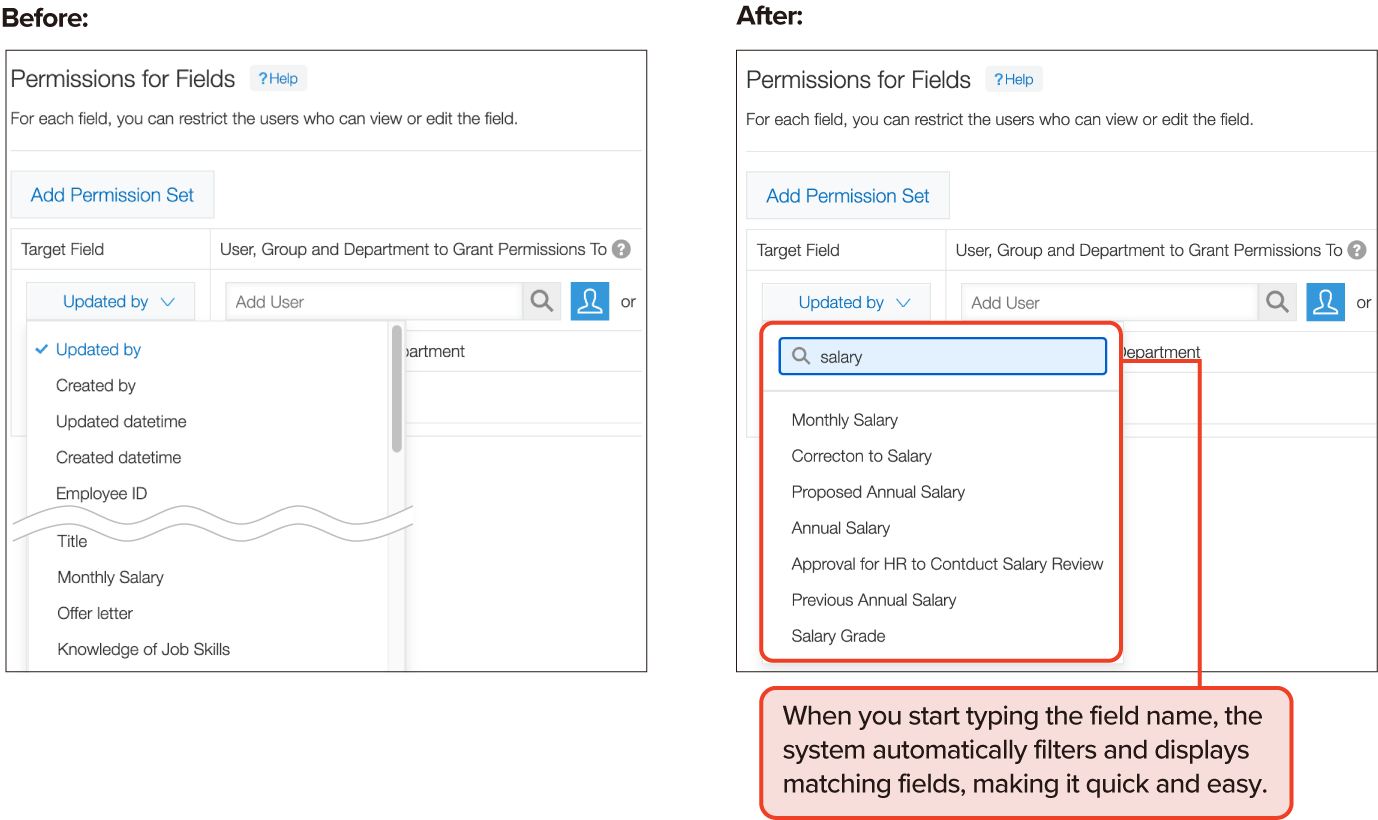Click 'Add Permission Set' in After panel
This screenshot has height=820, width=1378.
point(848,196)
